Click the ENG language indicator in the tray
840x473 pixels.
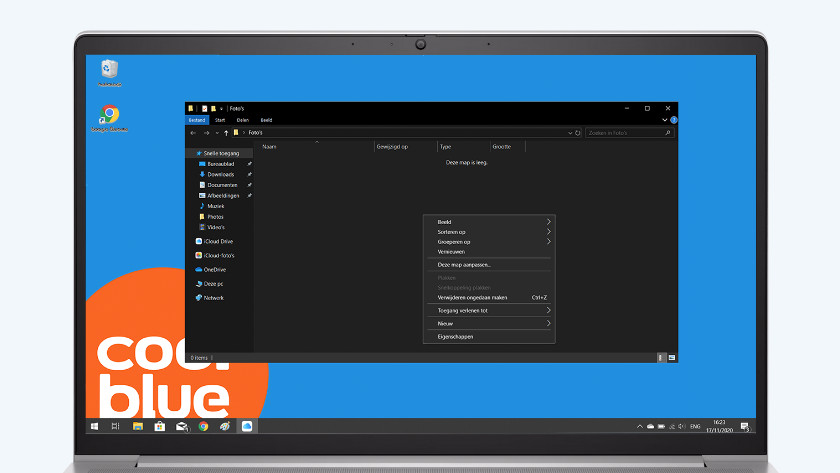pos(695,427)
